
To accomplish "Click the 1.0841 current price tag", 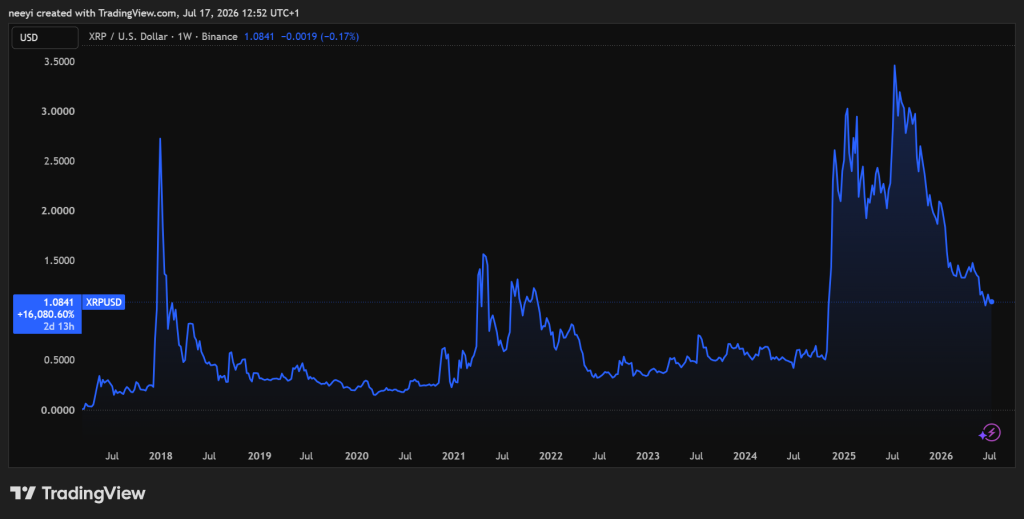I will pos(59,302).
